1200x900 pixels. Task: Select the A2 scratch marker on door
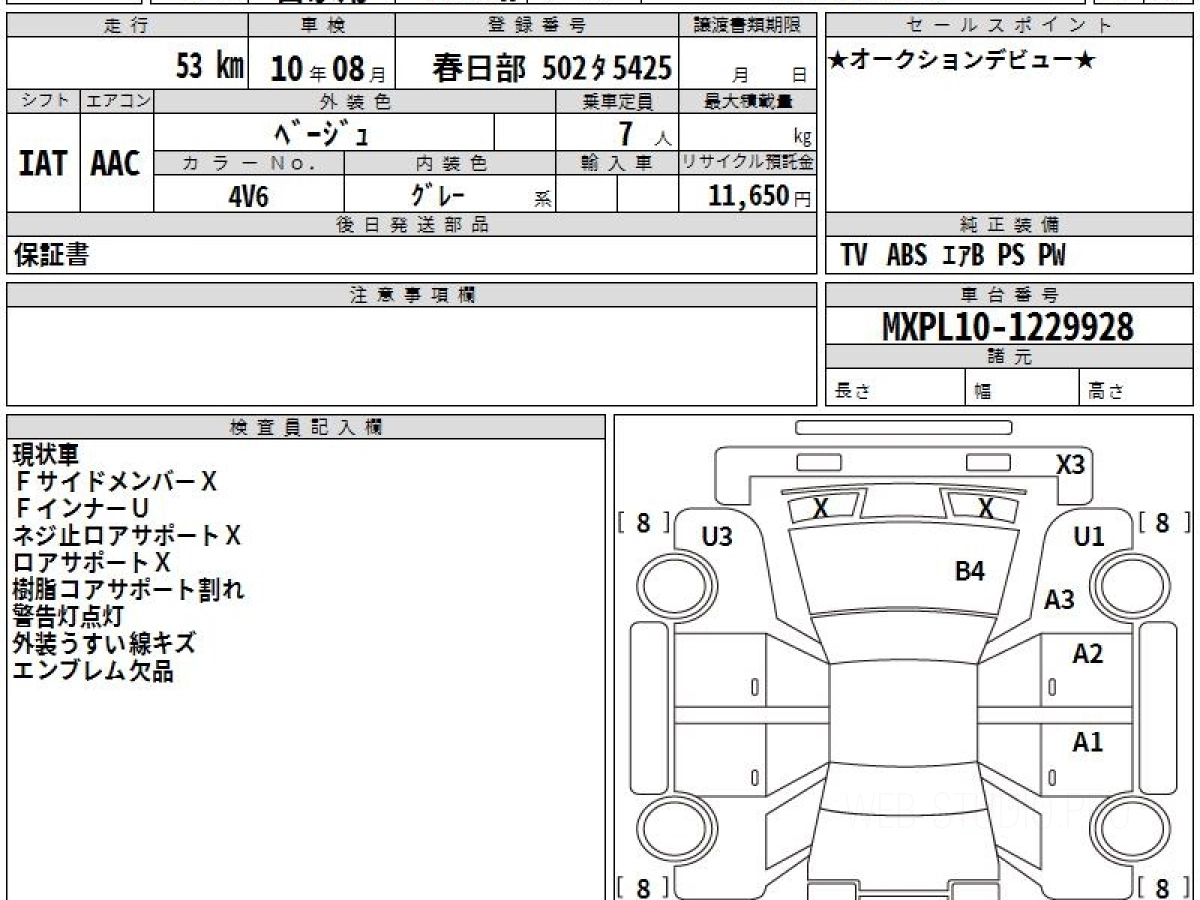coord(1087,655)
